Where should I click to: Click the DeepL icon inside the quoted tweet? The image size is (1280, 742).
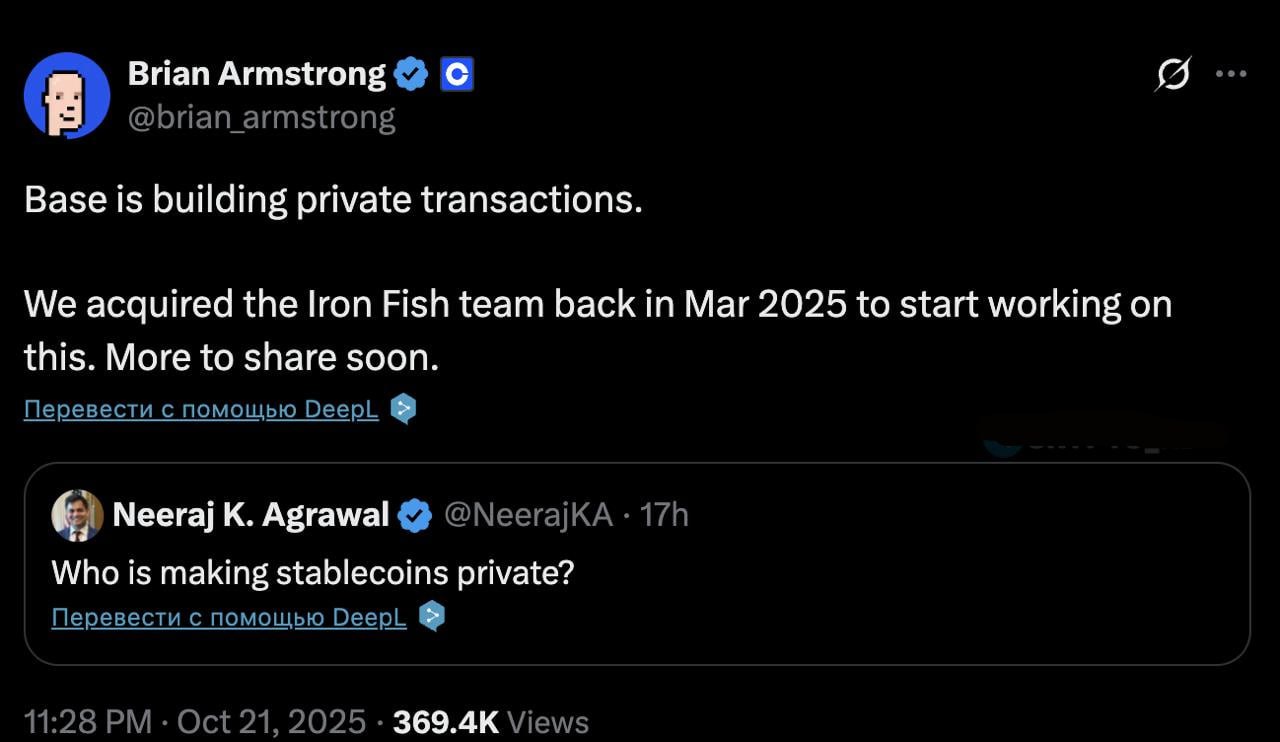tap(430, 616)
